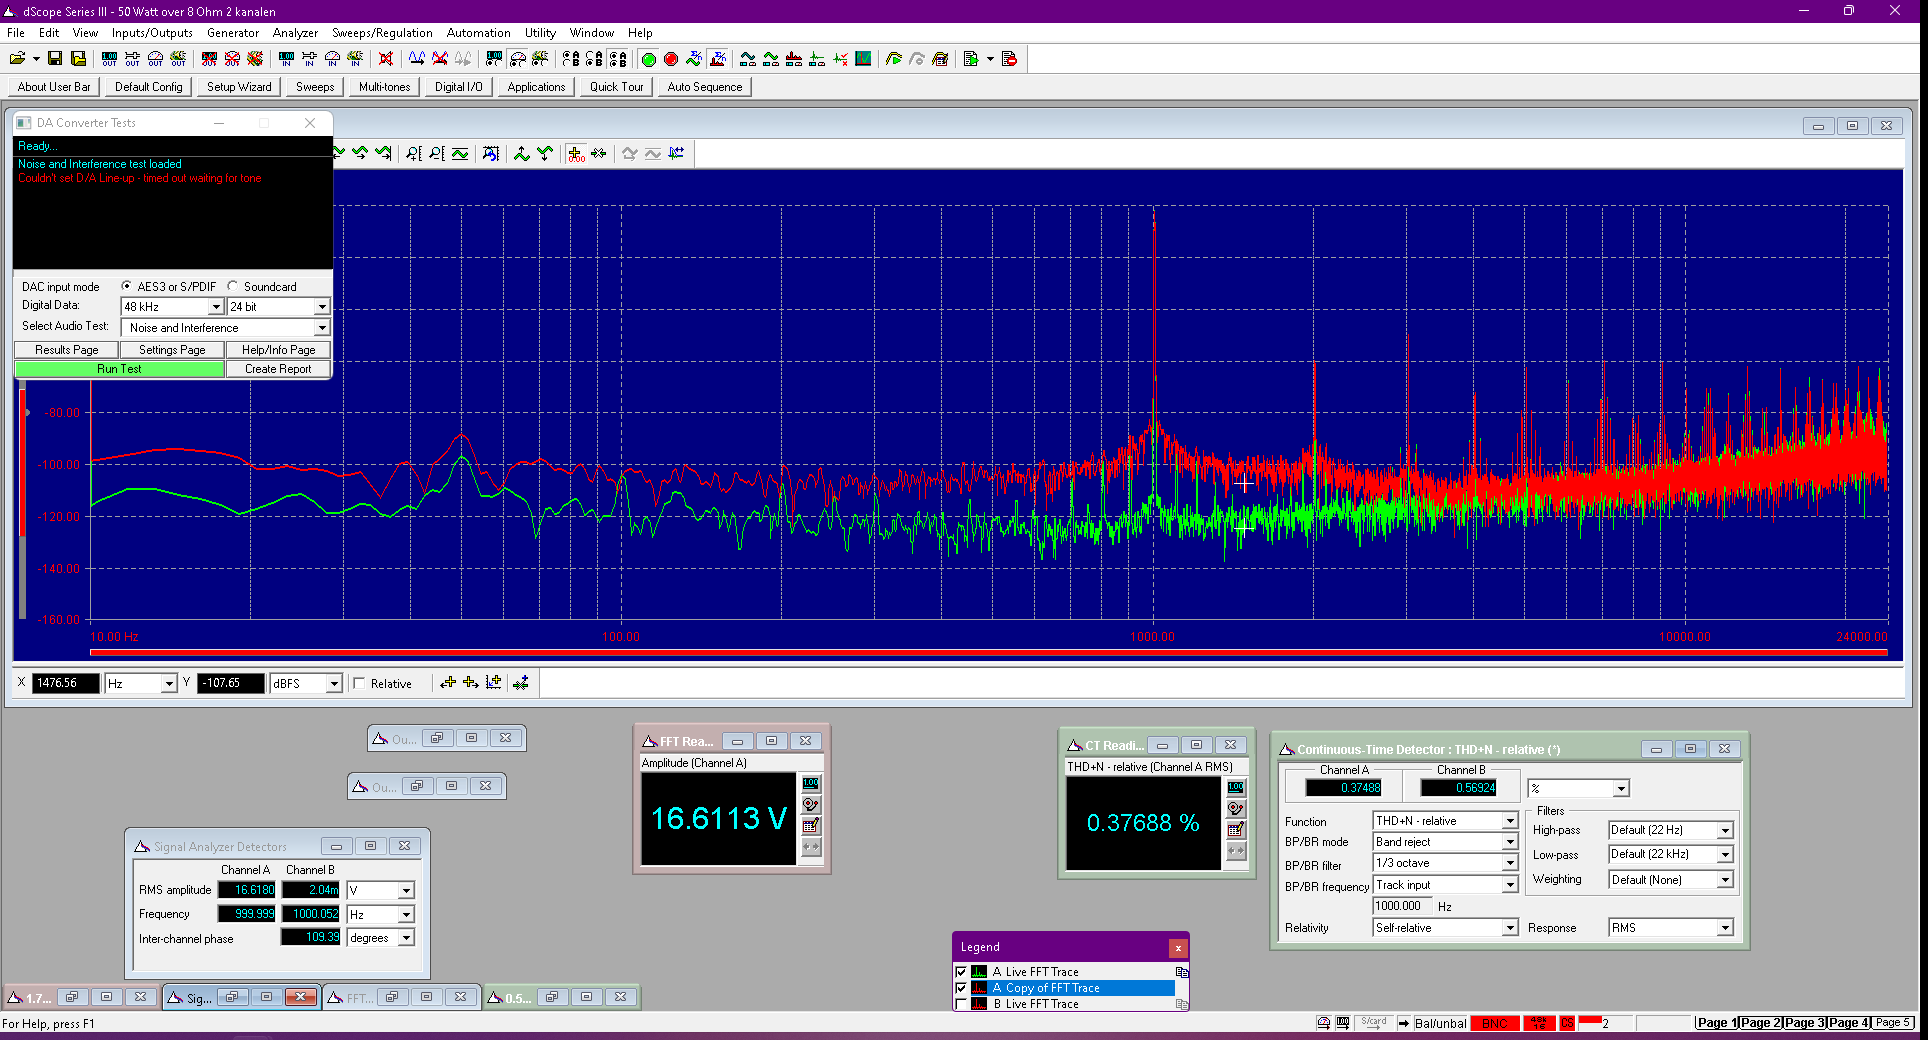This screenshot has height=1040, width=1928.
Task: Click copy icon beside A Live FFT Trace
Action: [x=1182, y=972]
